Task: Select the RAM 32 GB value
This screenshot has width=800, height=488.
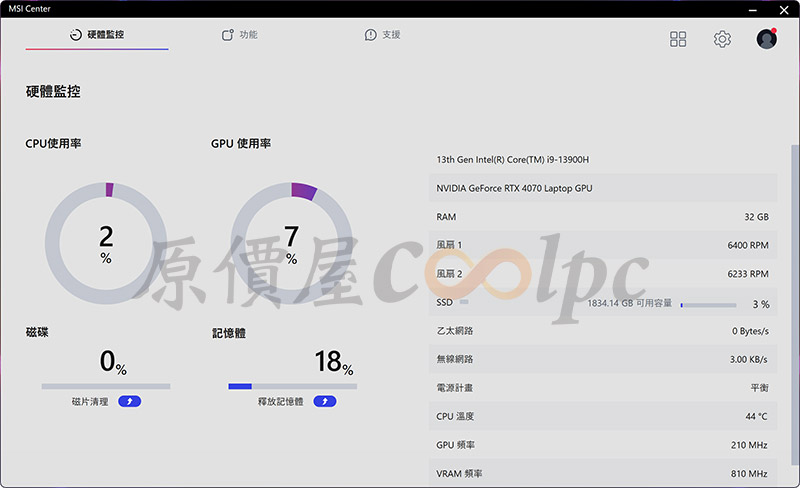Action: pos(756,217)
